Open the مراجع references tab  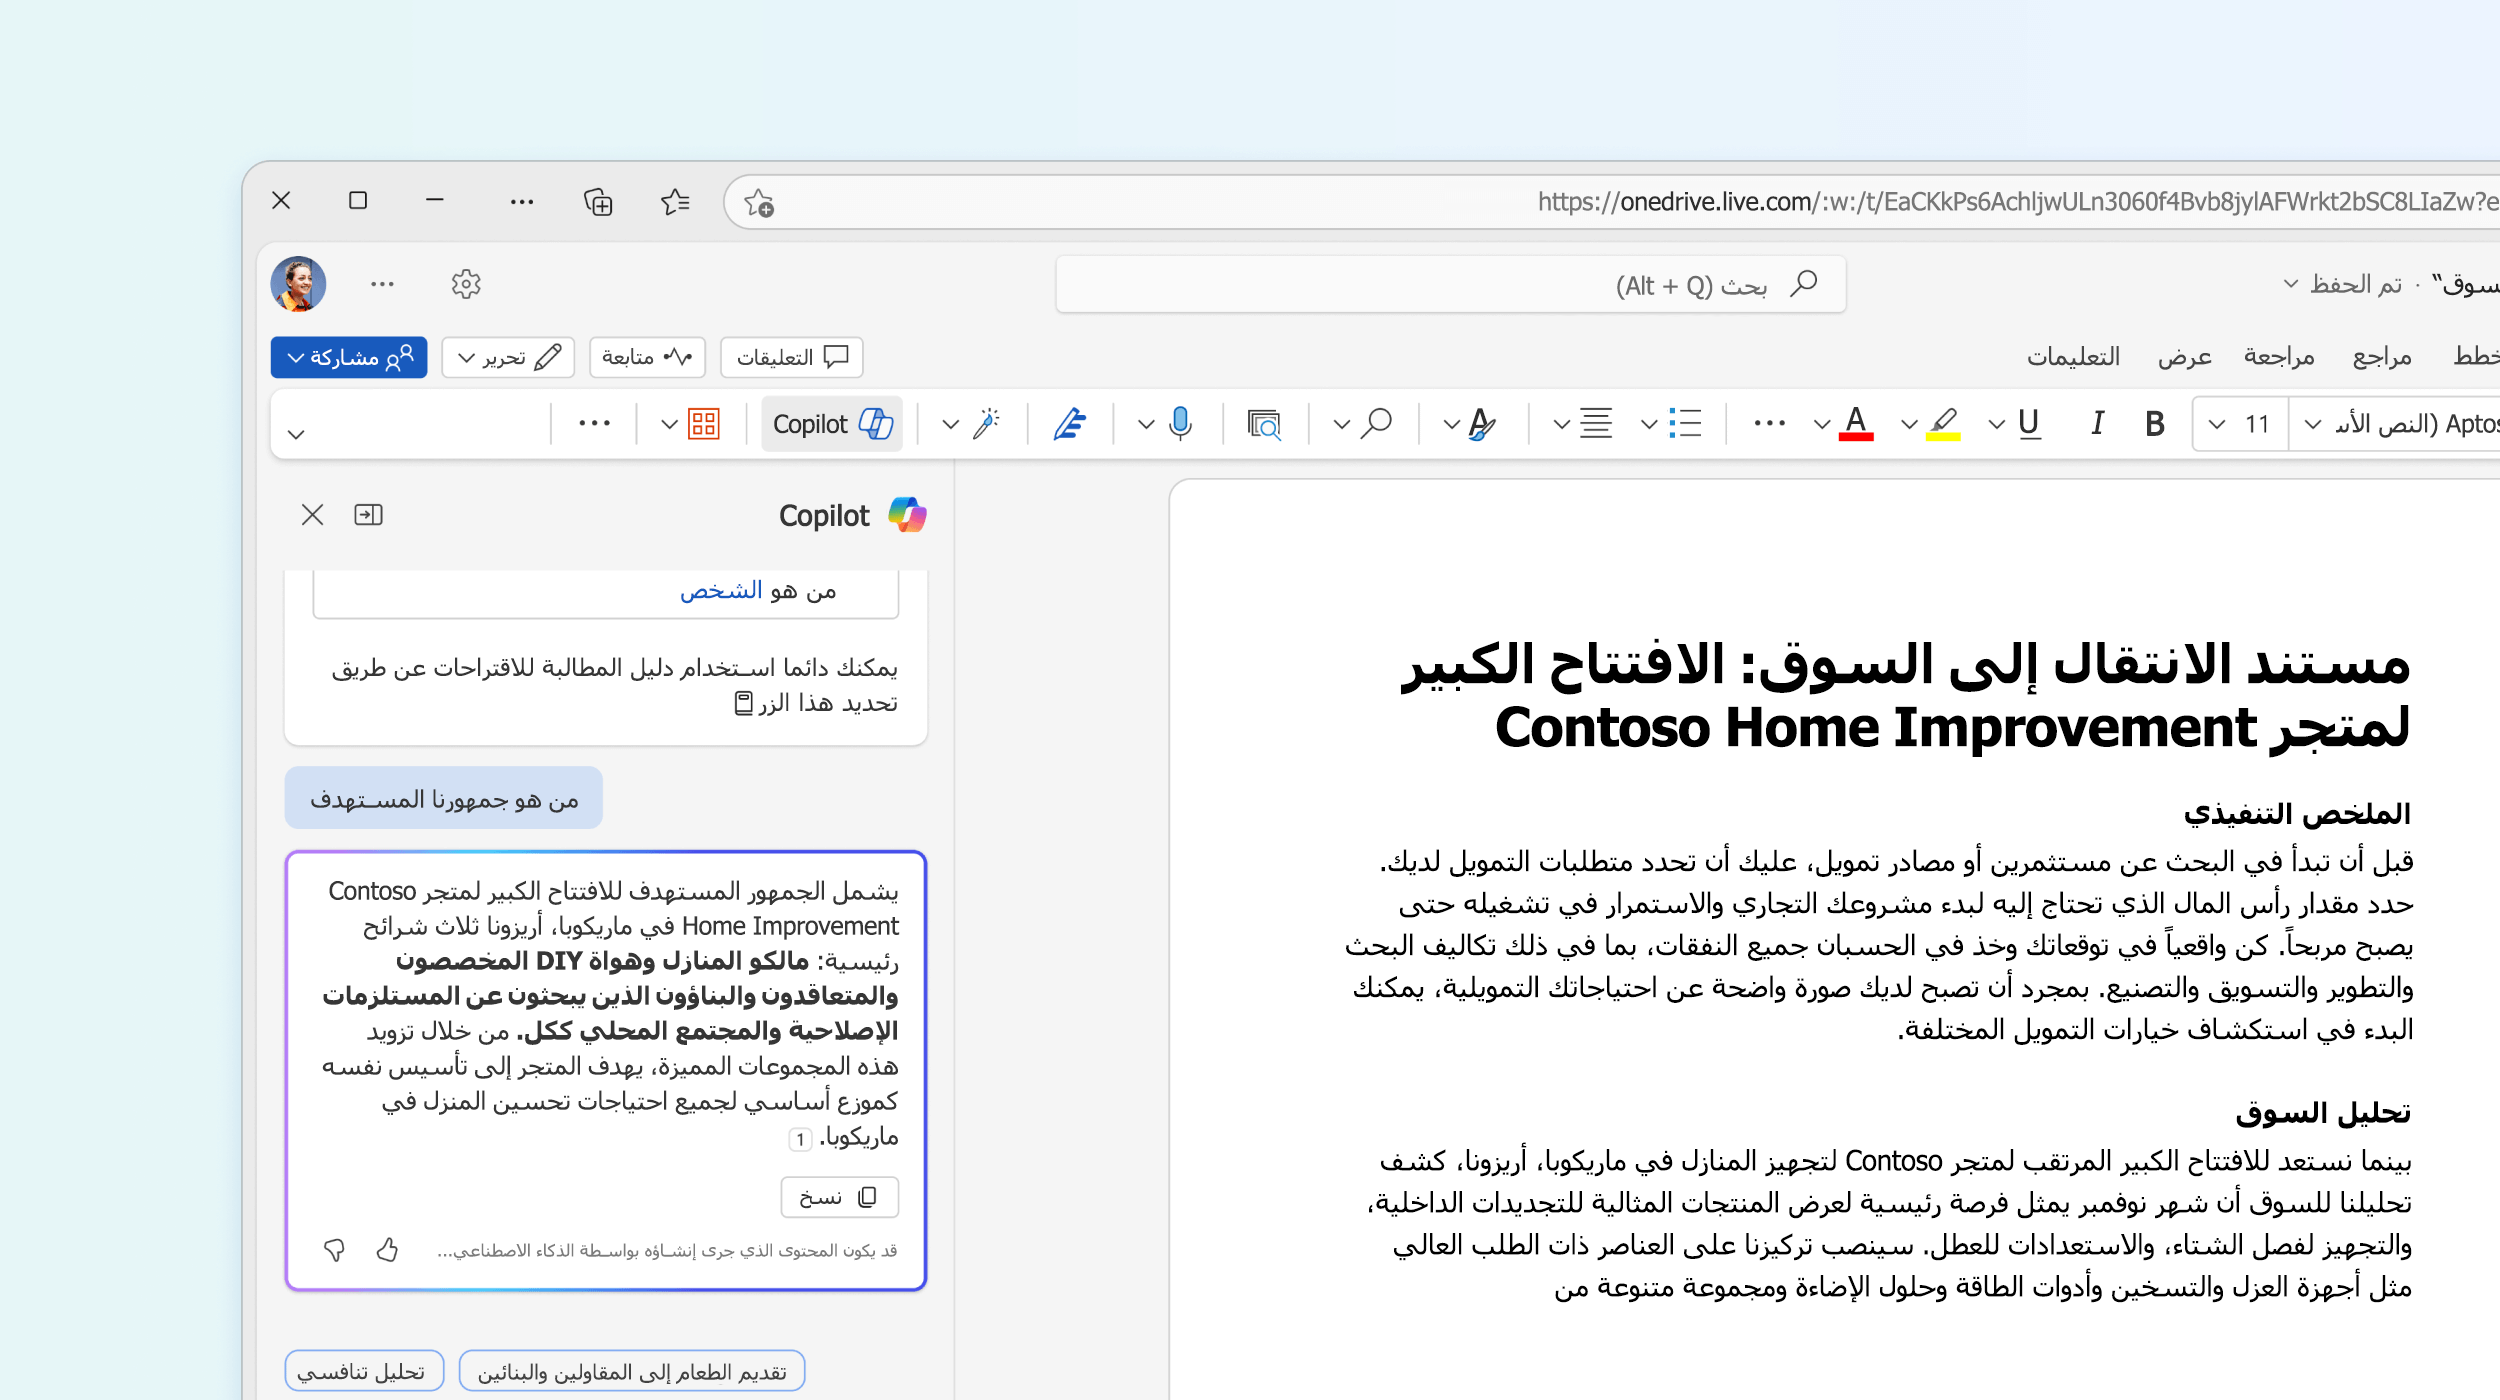(x=2382, y=357)
